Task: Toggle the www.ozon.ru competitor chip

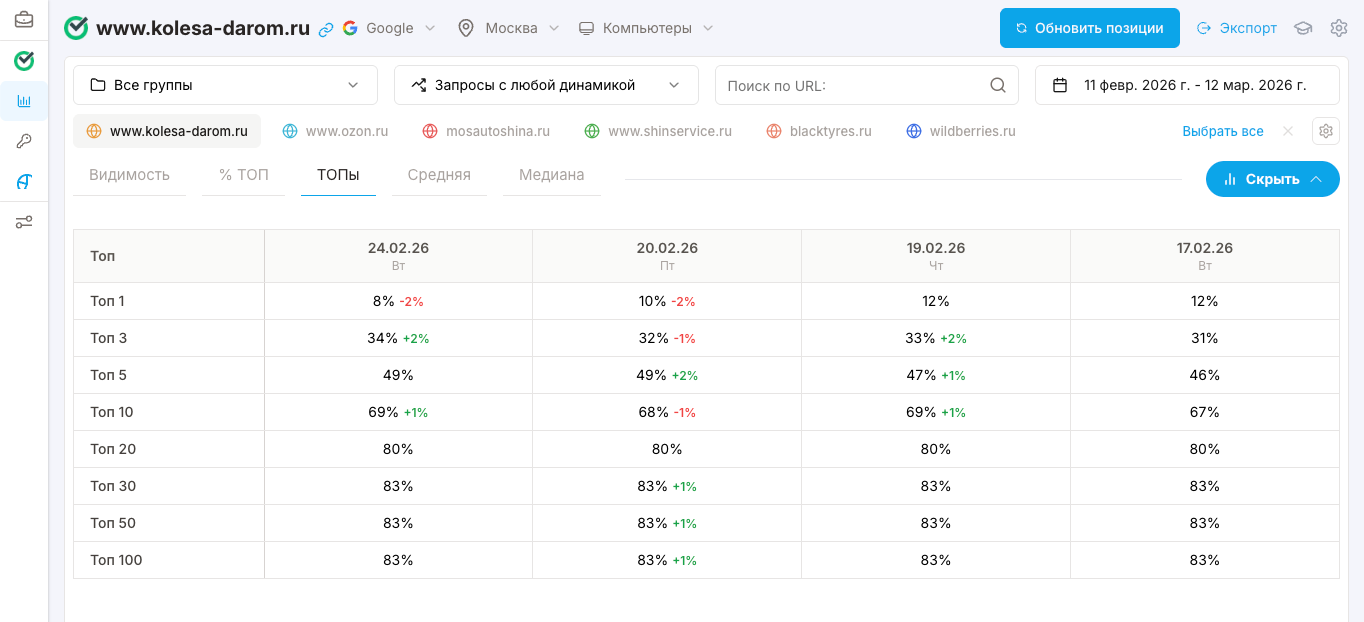Action: (x=335, y=131)
